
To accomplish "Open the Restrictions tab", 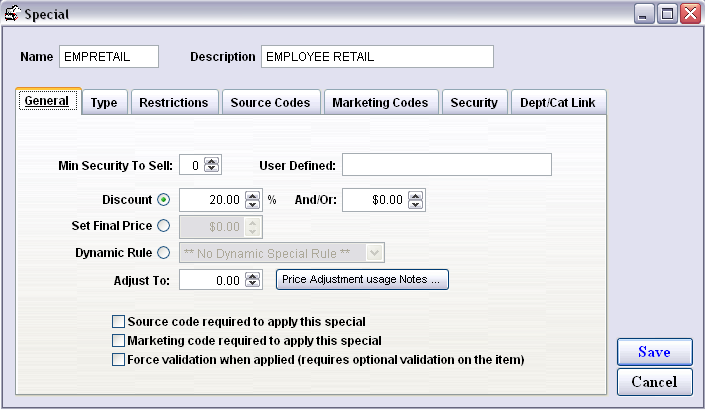I will 174,102.
